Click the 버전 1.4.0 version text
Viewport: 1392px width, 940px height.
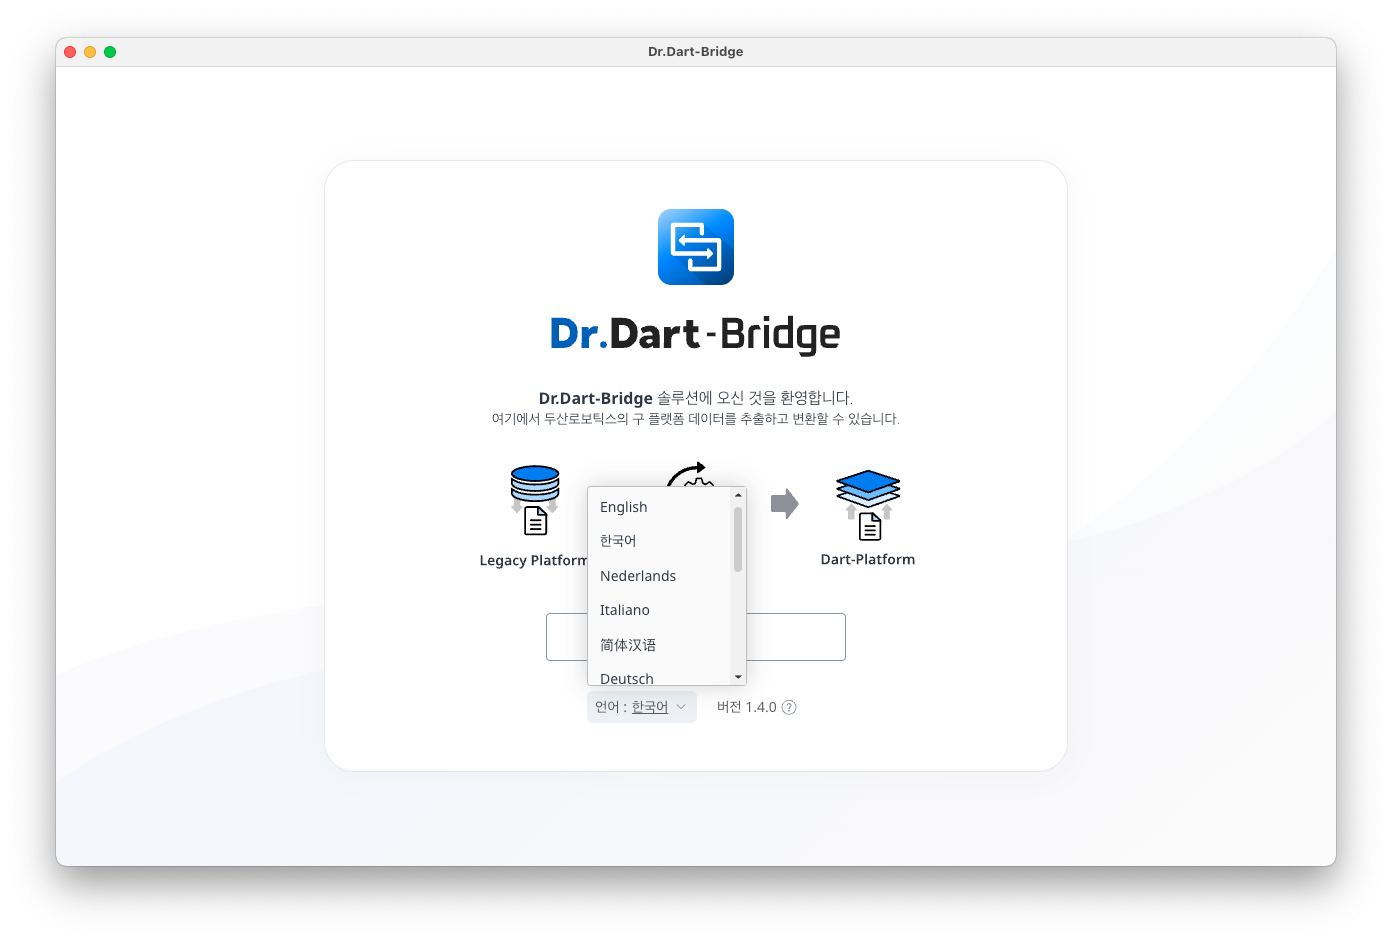pyautogui.click(x=746, y=707)
